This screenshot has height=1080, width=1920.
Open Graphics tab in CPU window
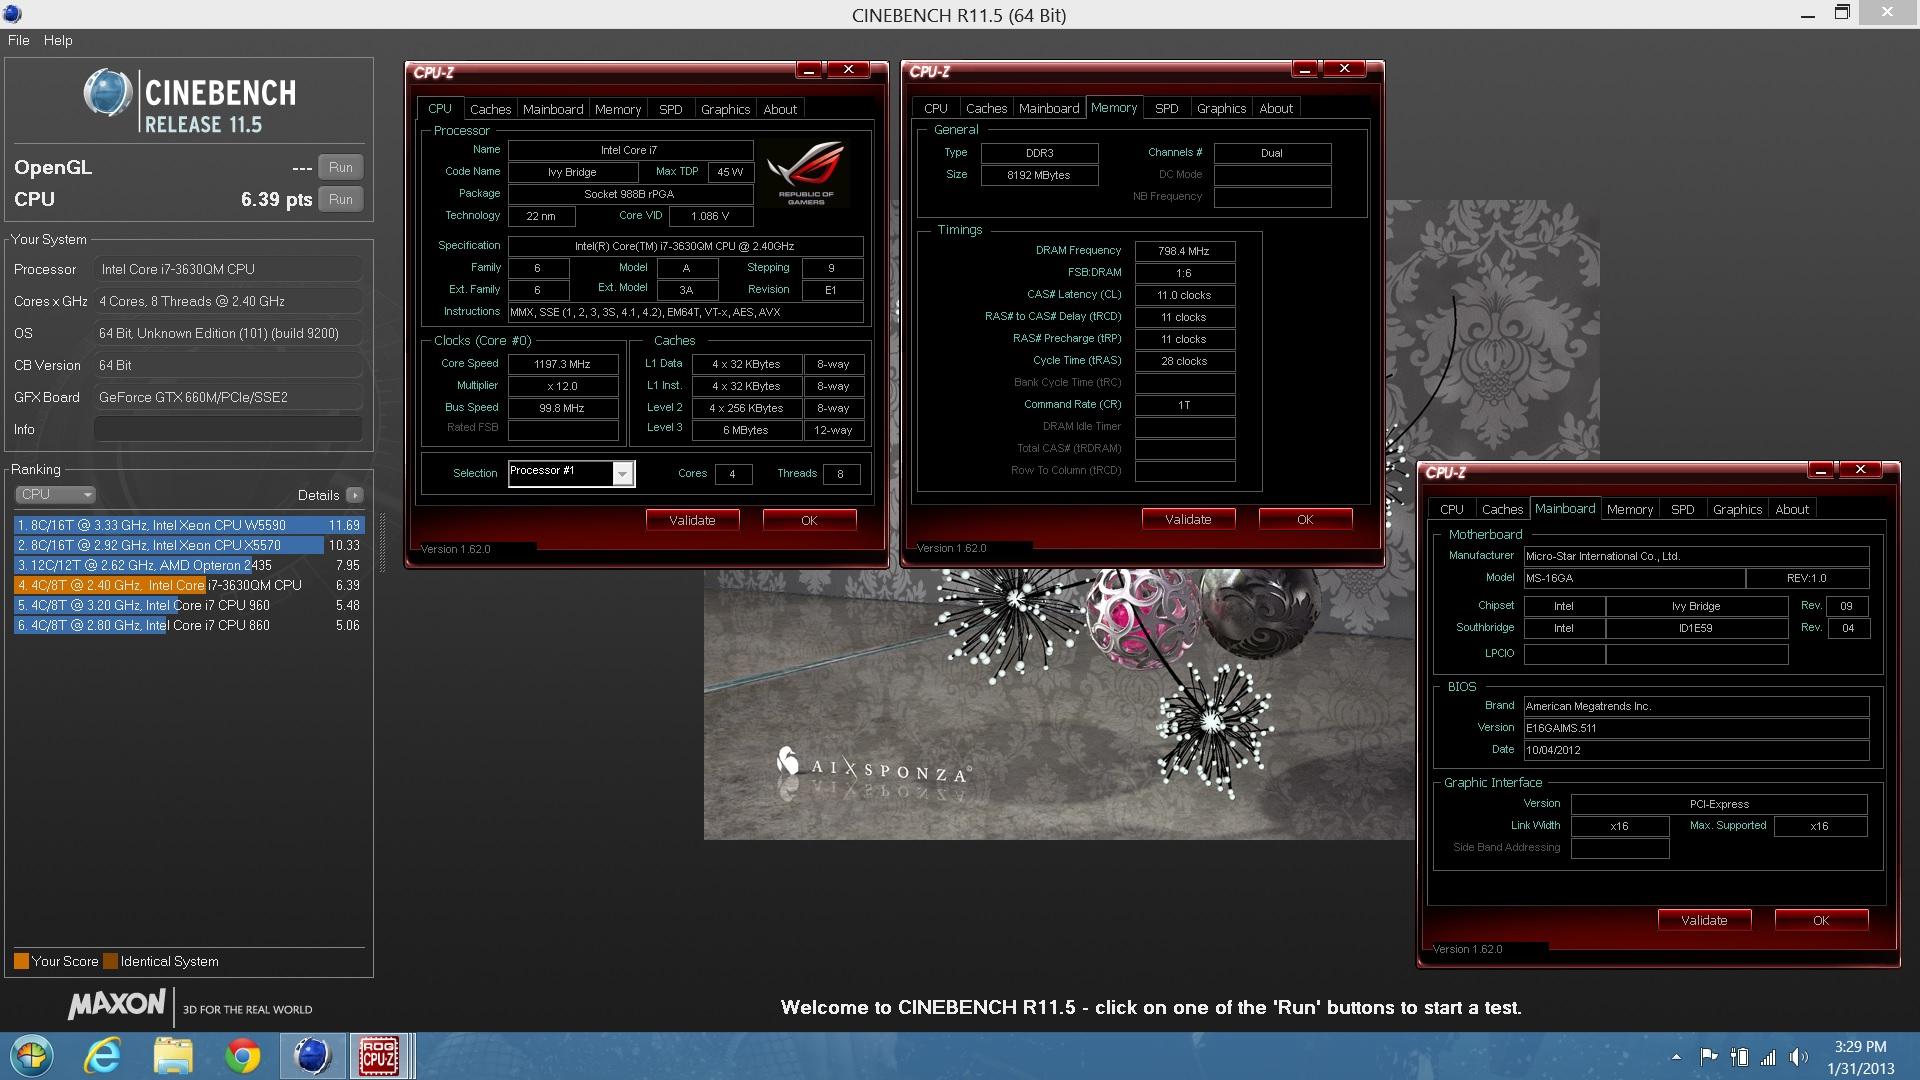[x=725, y=109]
